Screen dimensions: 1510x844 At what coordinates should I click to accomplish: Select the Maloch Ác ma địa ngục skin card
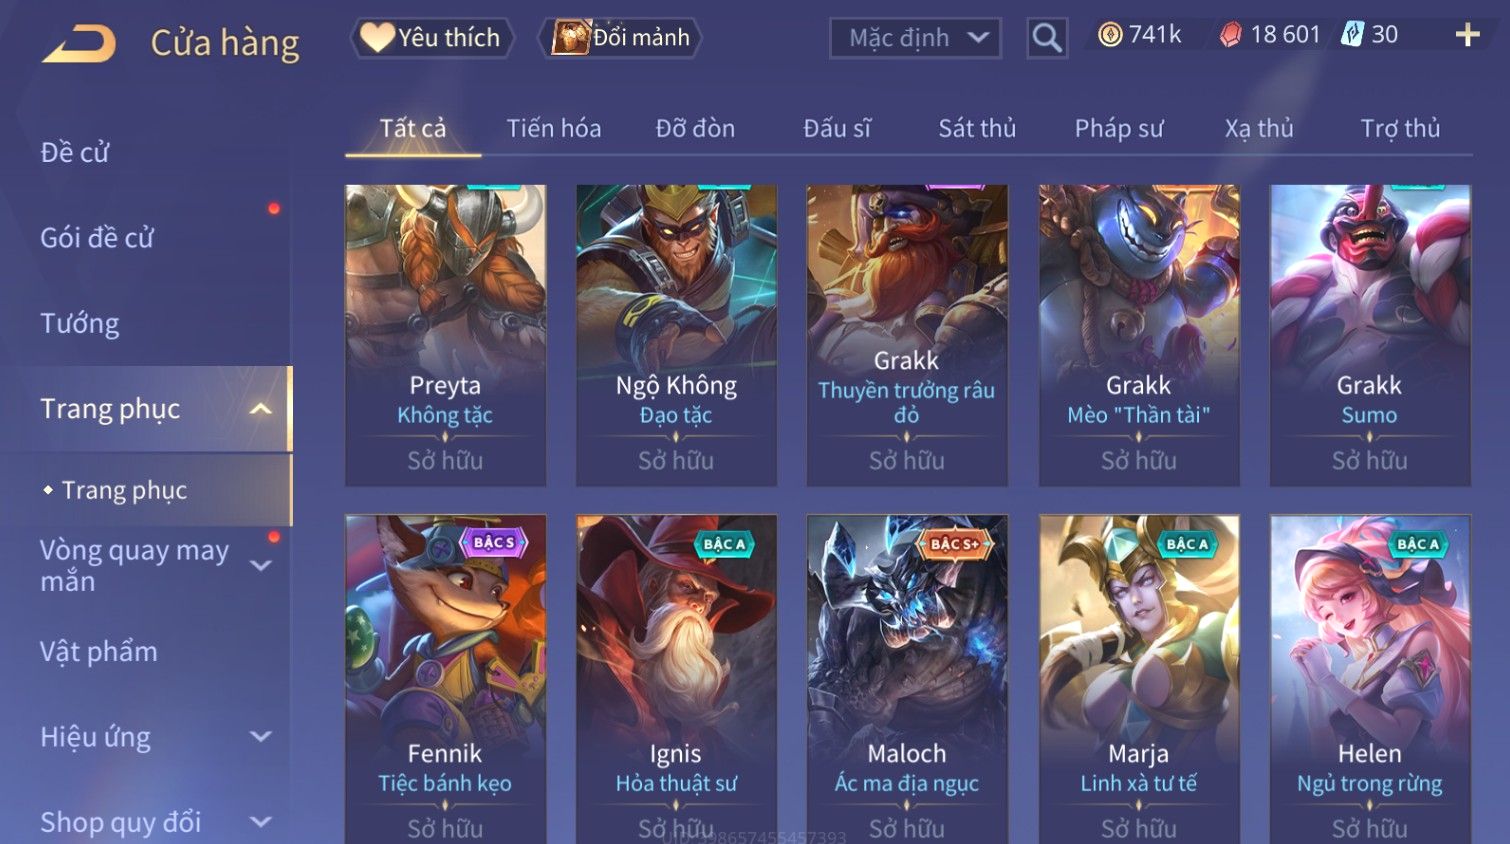coord(907,680)
